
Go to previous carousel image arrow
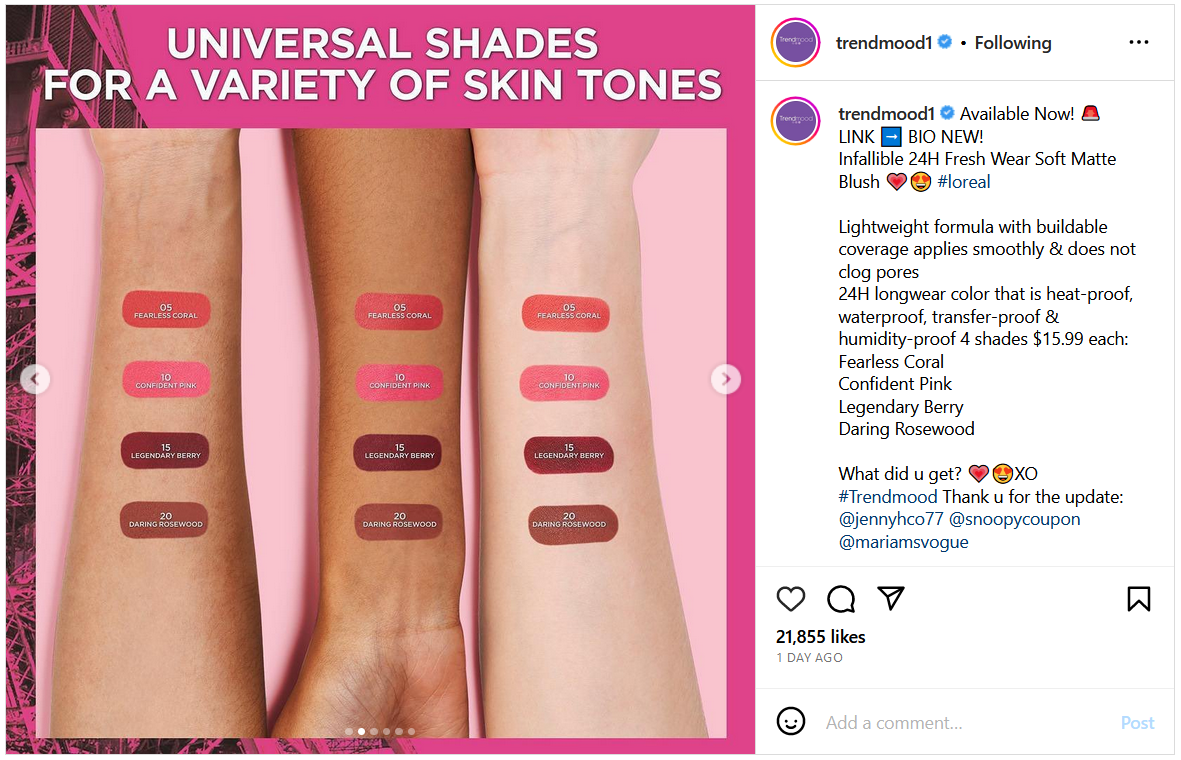pyautogui.click(x=35, y=379)
